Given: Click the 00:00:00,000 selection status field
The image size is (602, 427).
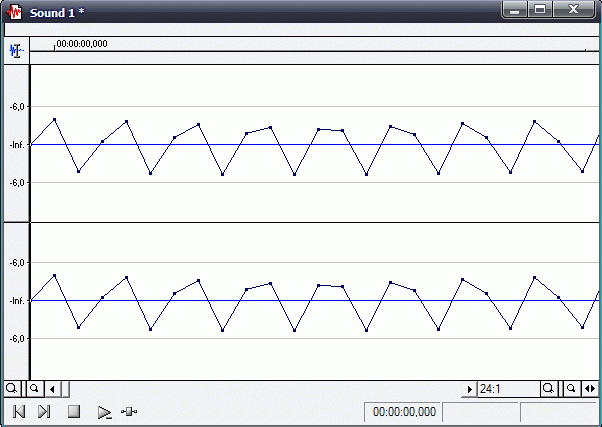Looking at the screenshot, I should click(x=403, y=411).
